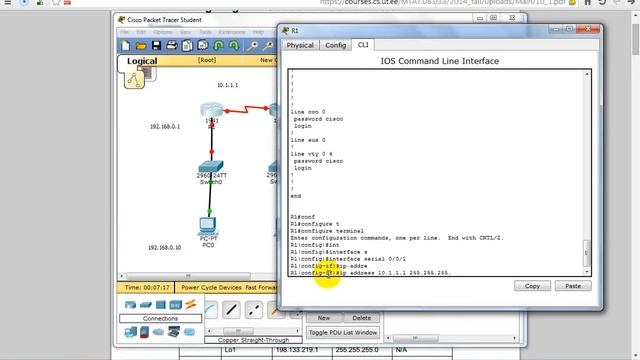
Task: Click the Paste button below the CLI
Action: [573, 286]
